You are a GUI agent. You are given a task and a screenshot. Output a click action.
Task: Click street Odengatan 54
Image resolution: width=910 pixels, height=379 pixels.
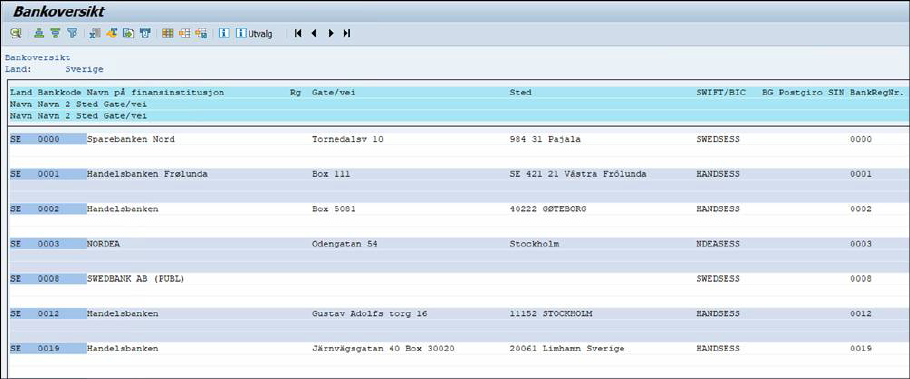pos(345,244)
